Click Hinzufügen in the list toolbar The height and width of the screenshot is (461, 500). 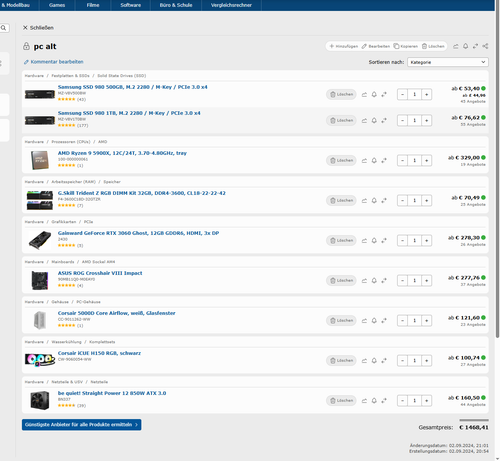click(344, 46)
